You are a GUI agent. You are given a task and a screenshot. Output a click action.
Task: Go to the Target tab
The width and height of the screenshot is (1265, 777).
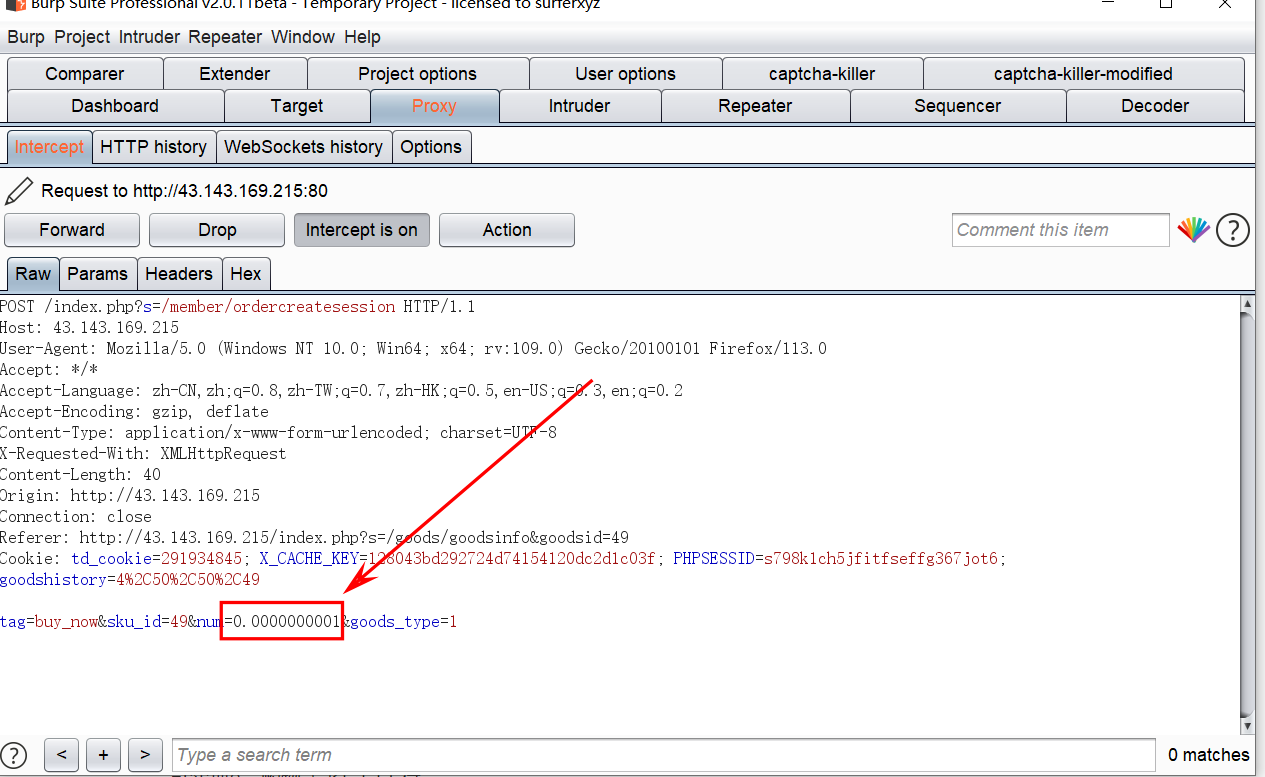297,106
